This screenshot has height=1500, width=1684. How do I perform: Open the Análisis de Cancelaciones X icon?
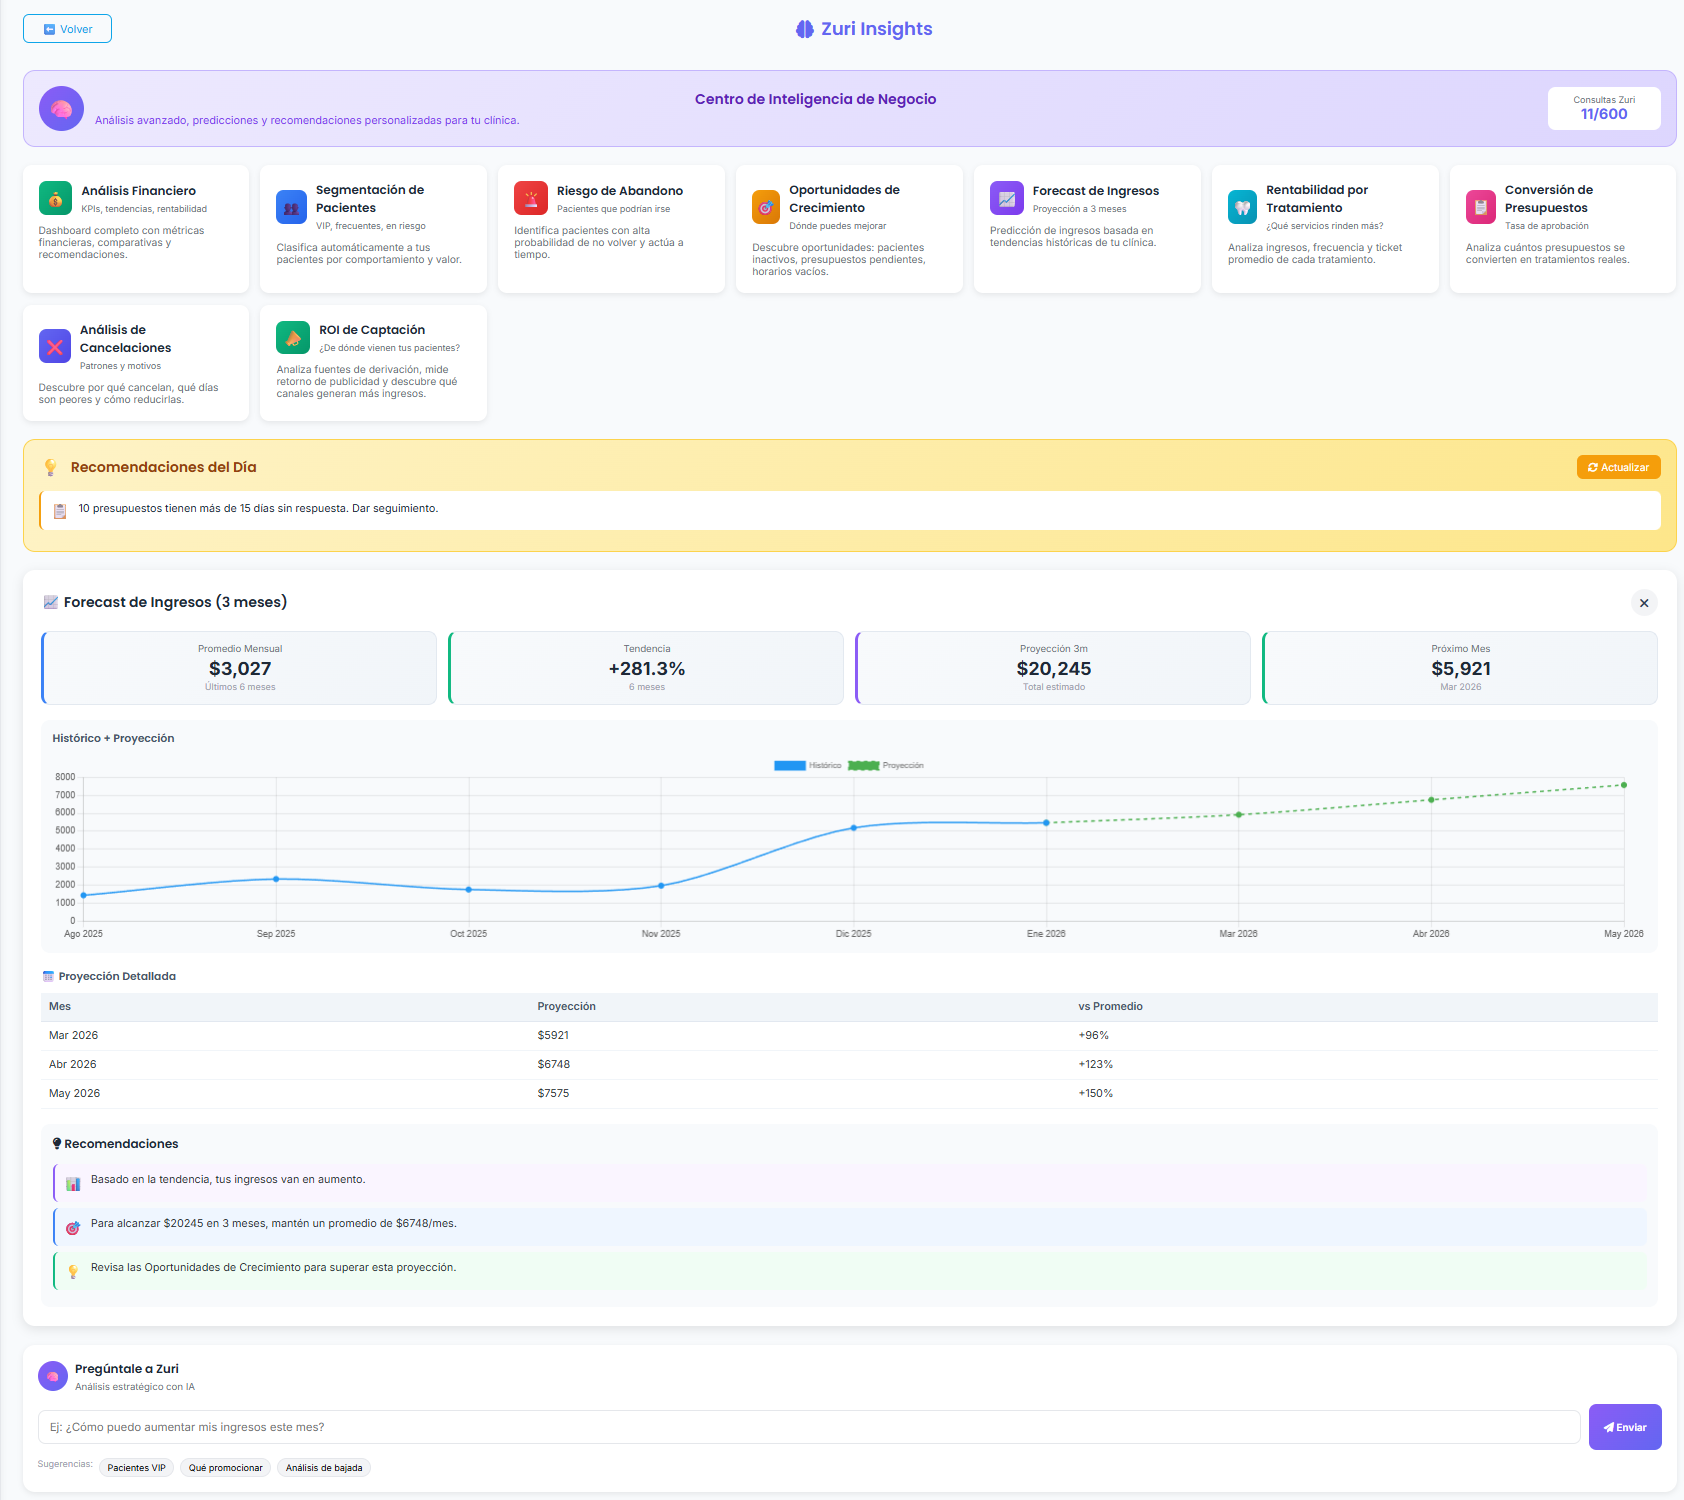point(55,346)
